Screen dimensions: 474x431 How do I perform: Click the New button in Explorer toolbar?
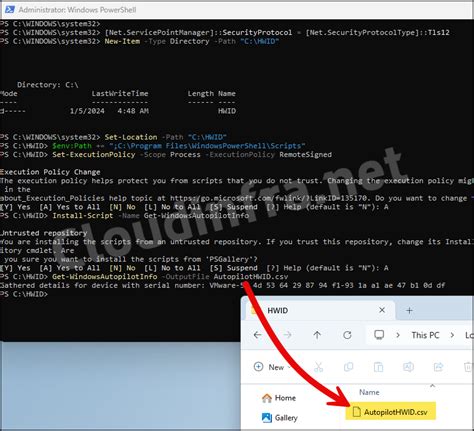tap(272, 367)
